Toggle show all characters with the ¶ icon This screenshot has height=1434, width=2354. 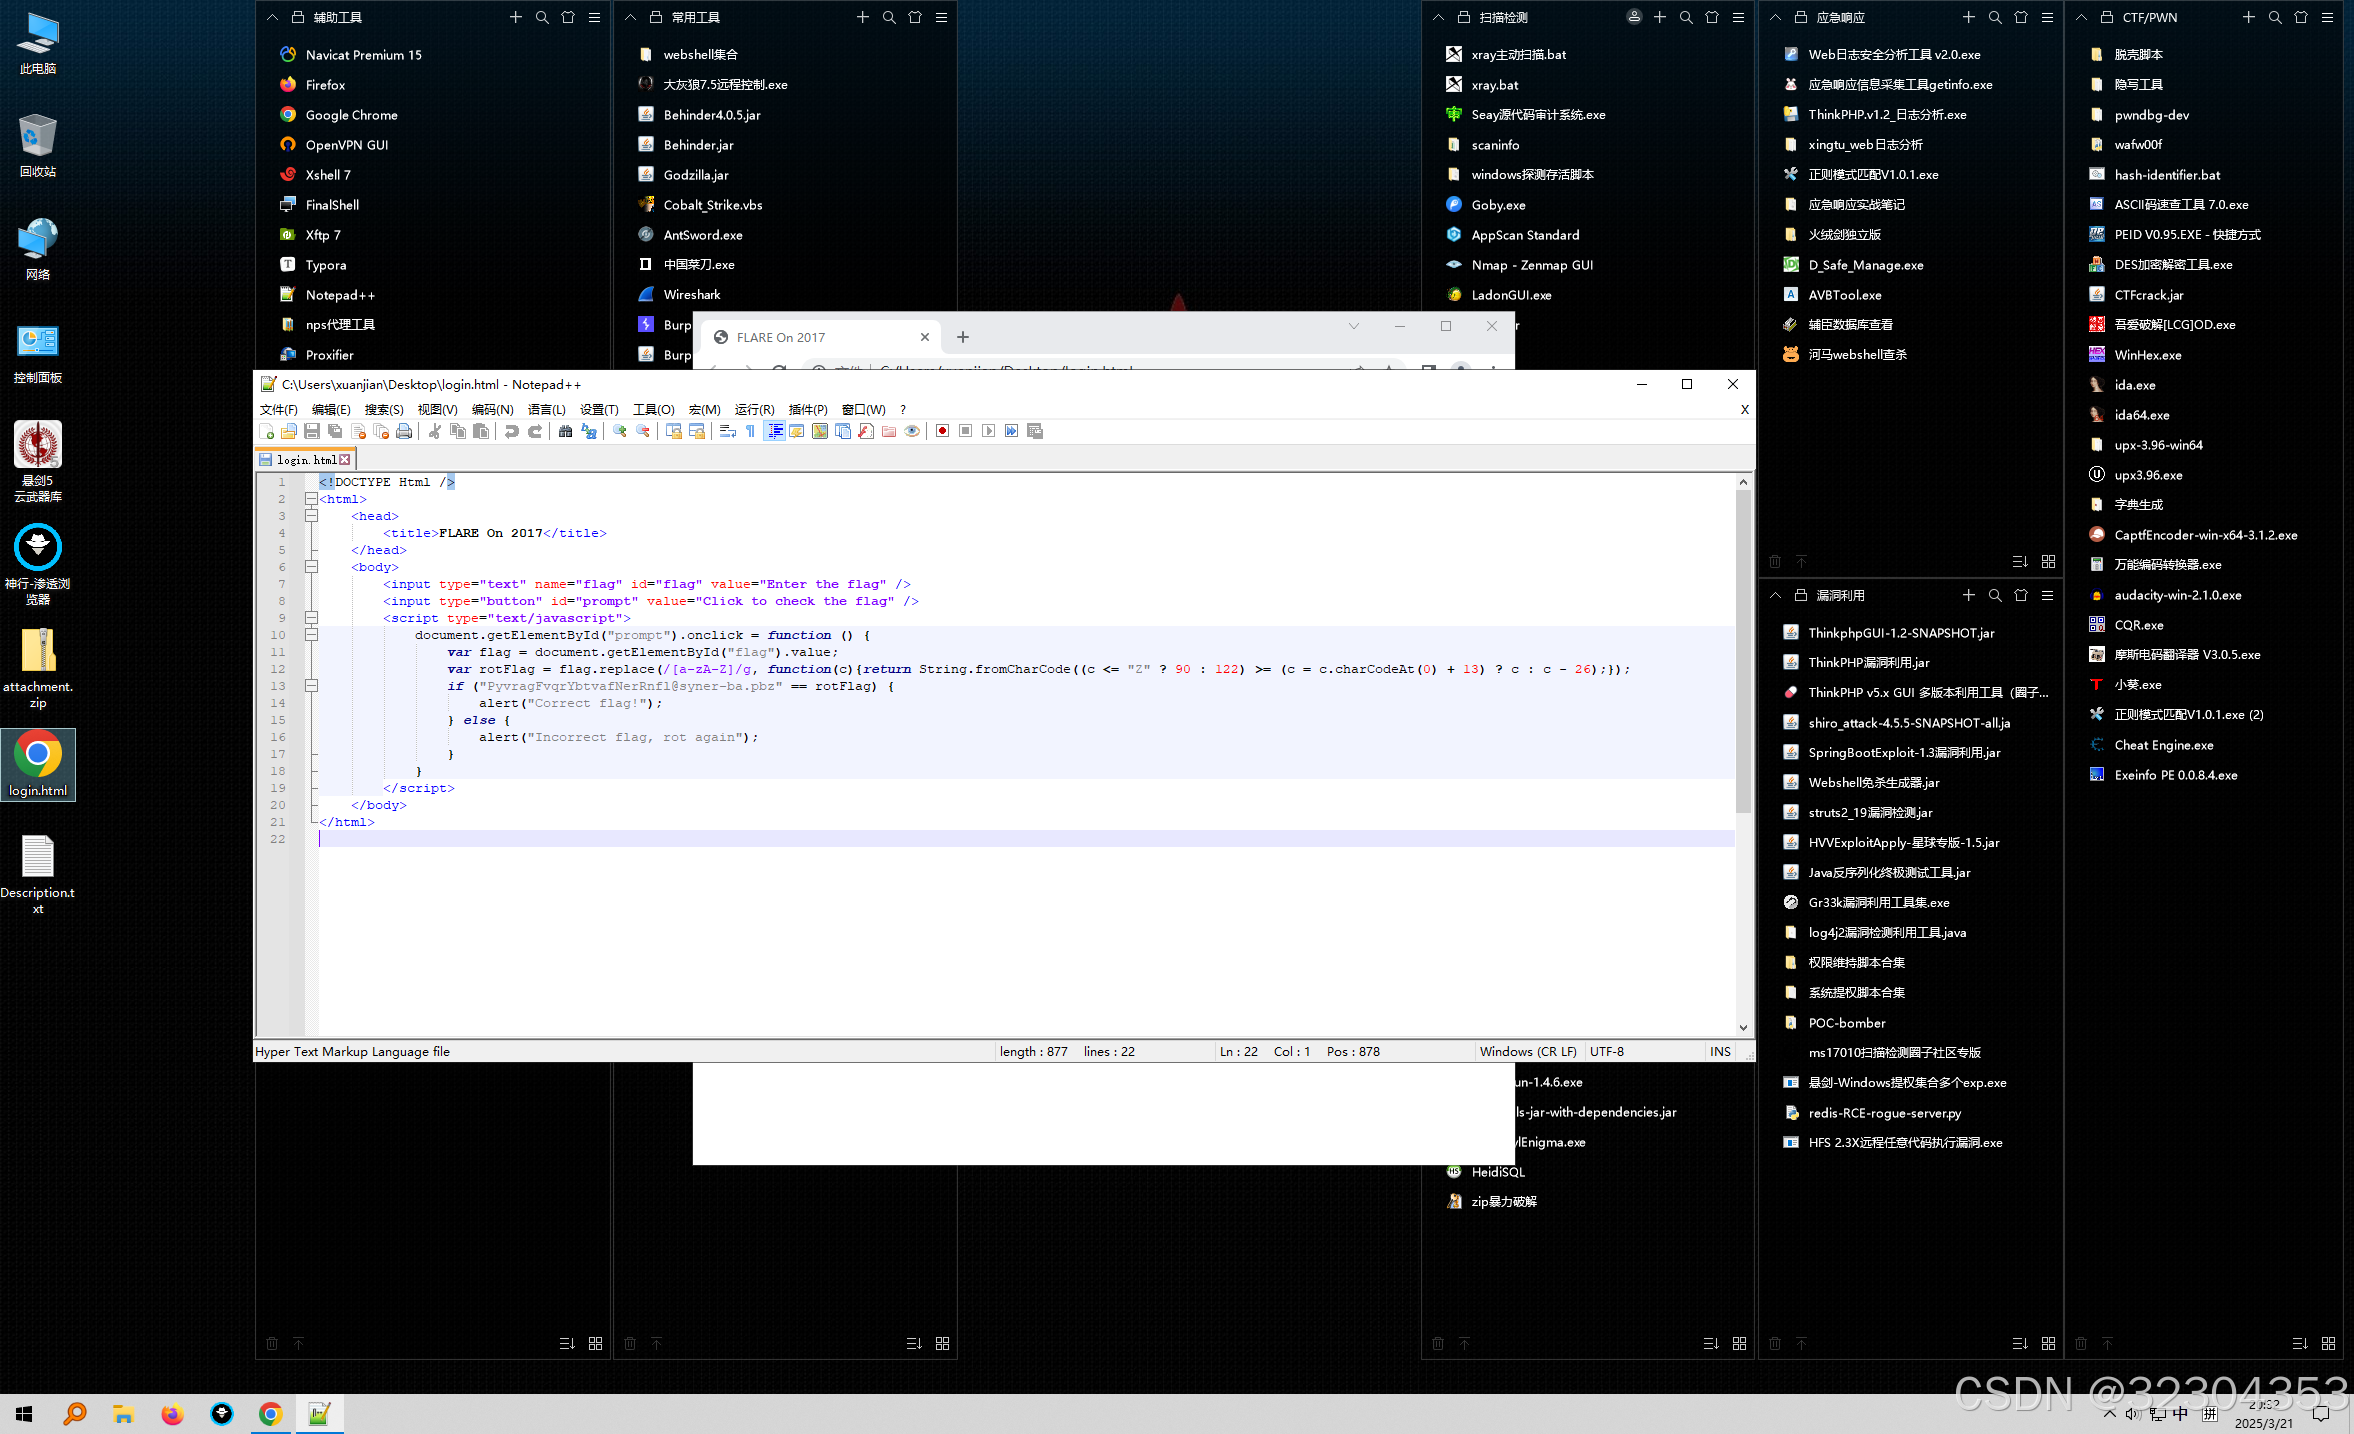[x=750, y=431]
